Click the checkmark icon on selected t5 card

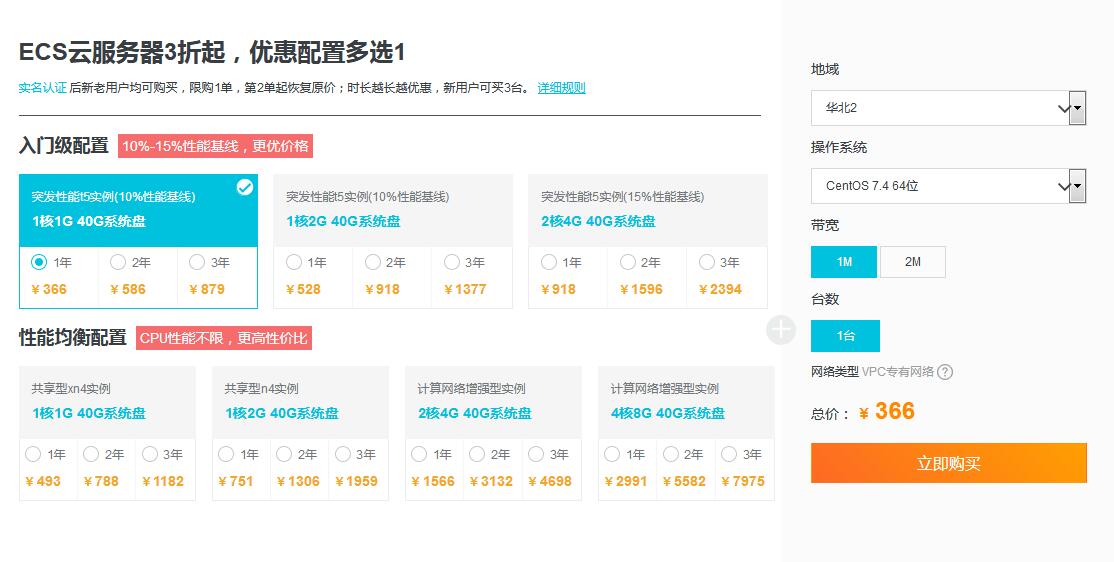(x=244, y=188)
